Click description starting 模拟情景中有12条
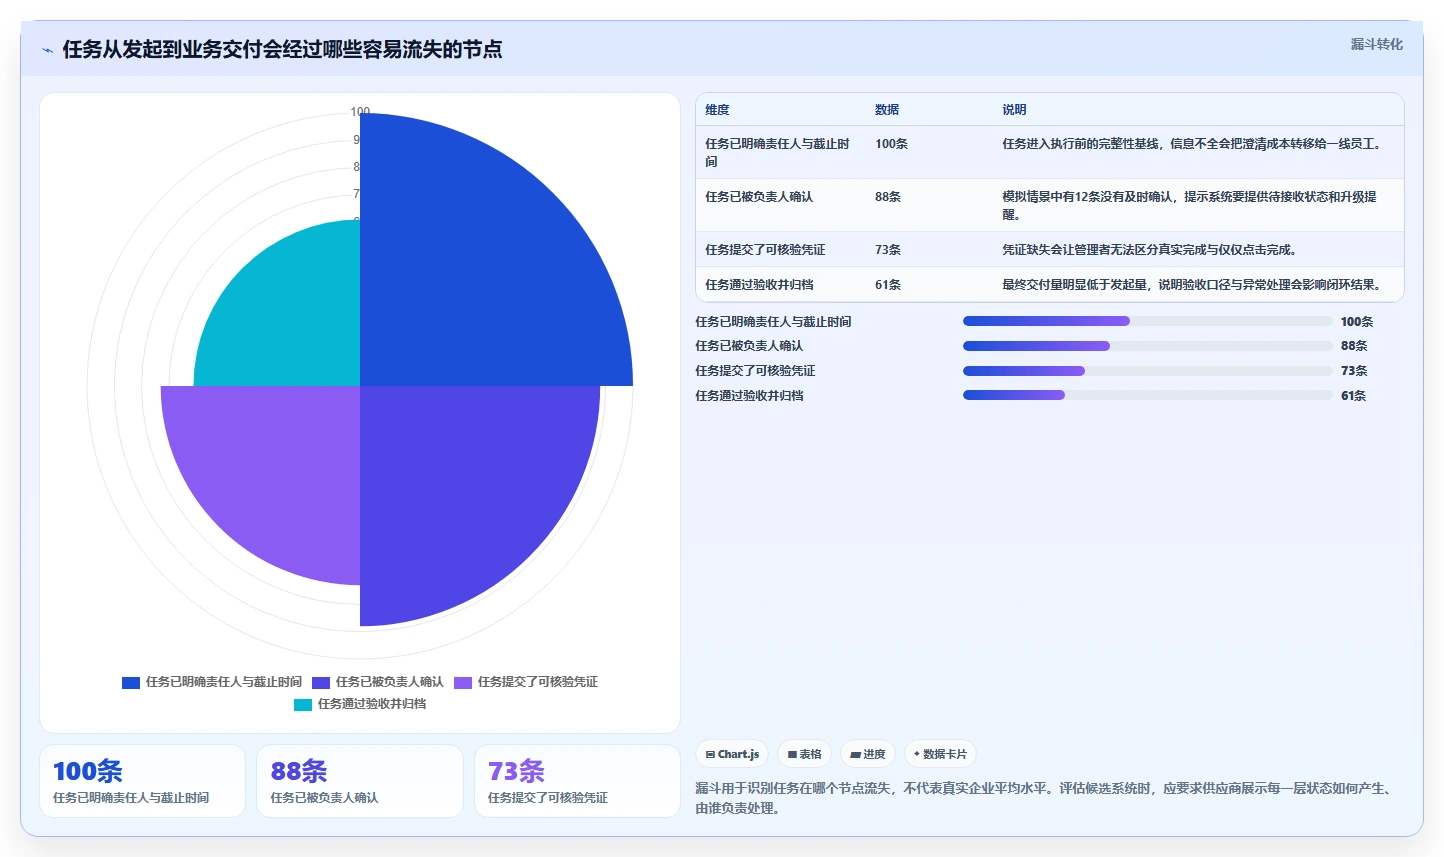1444x857 pixels. click(1190, 205)
